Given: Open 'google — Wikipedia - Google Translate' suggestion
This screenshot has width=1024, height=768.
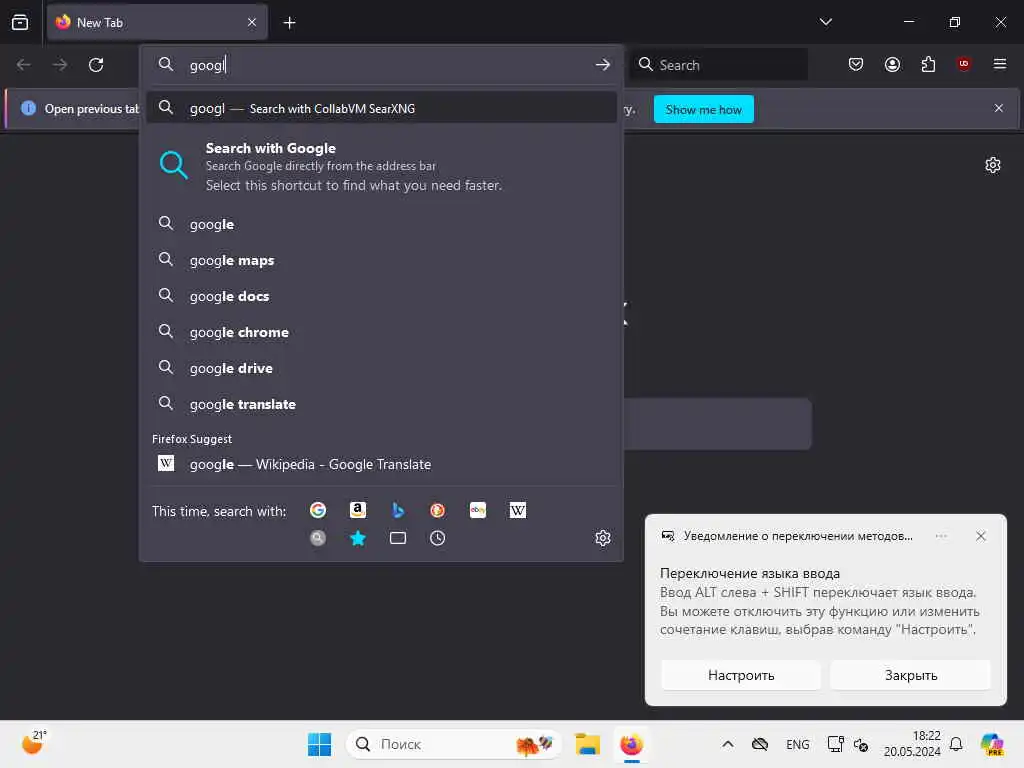Looking at the screenshot, I should tap(381, 464).
